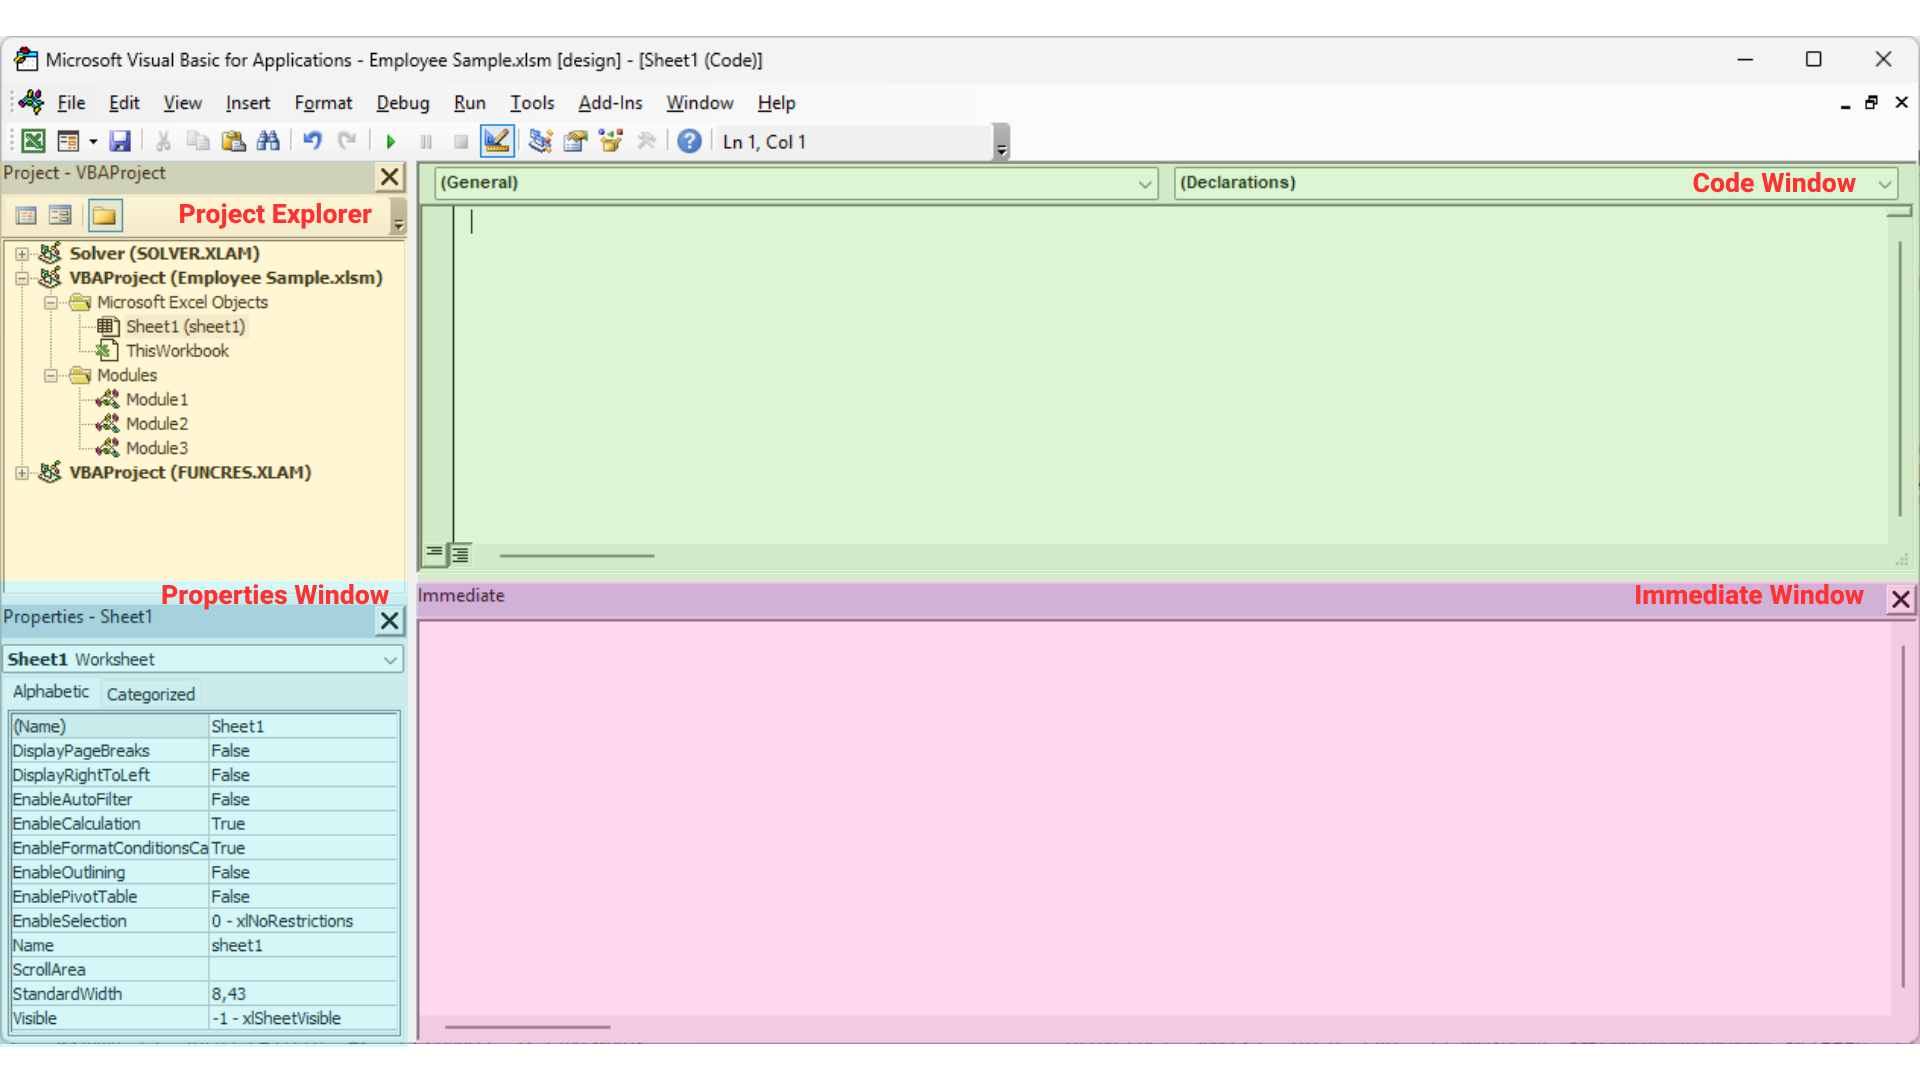Switch to the Categorized properties tab

pos(150,694)
